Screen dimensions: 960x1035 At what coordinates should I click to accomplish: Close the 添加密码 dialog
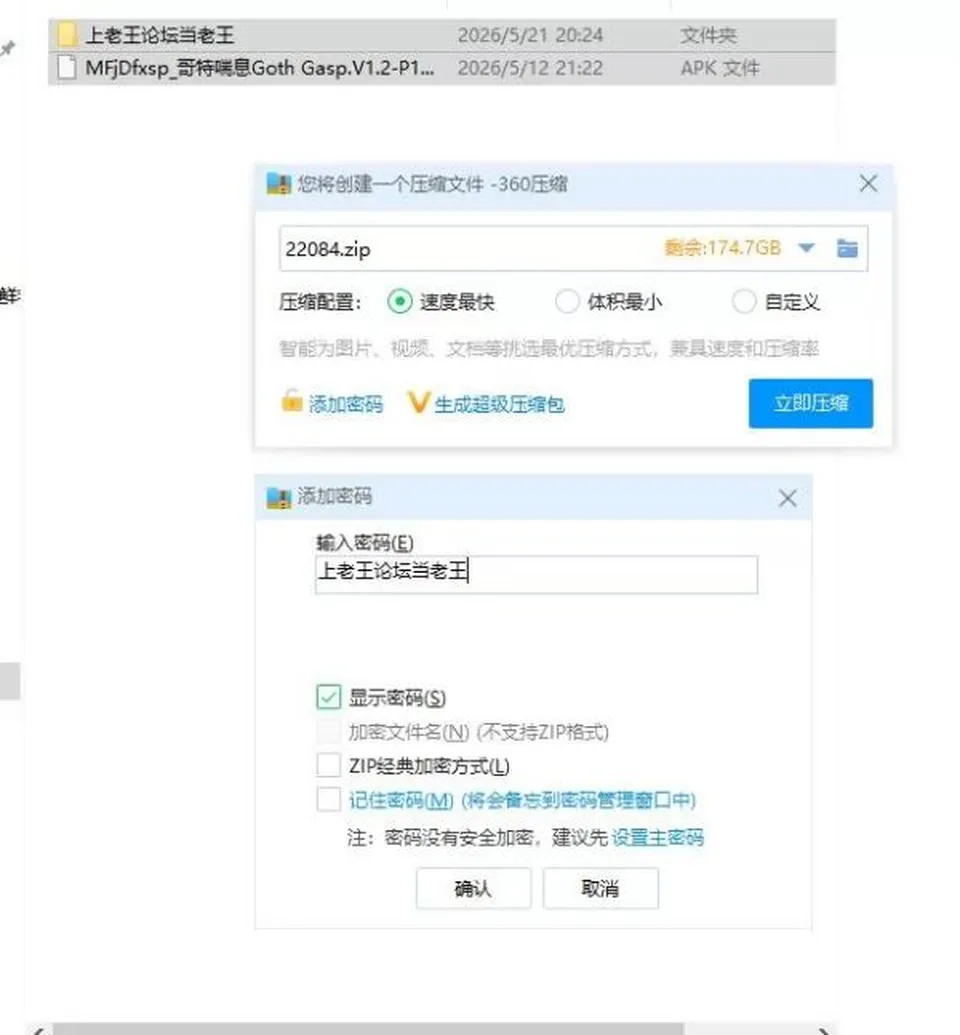coord(787,498)
